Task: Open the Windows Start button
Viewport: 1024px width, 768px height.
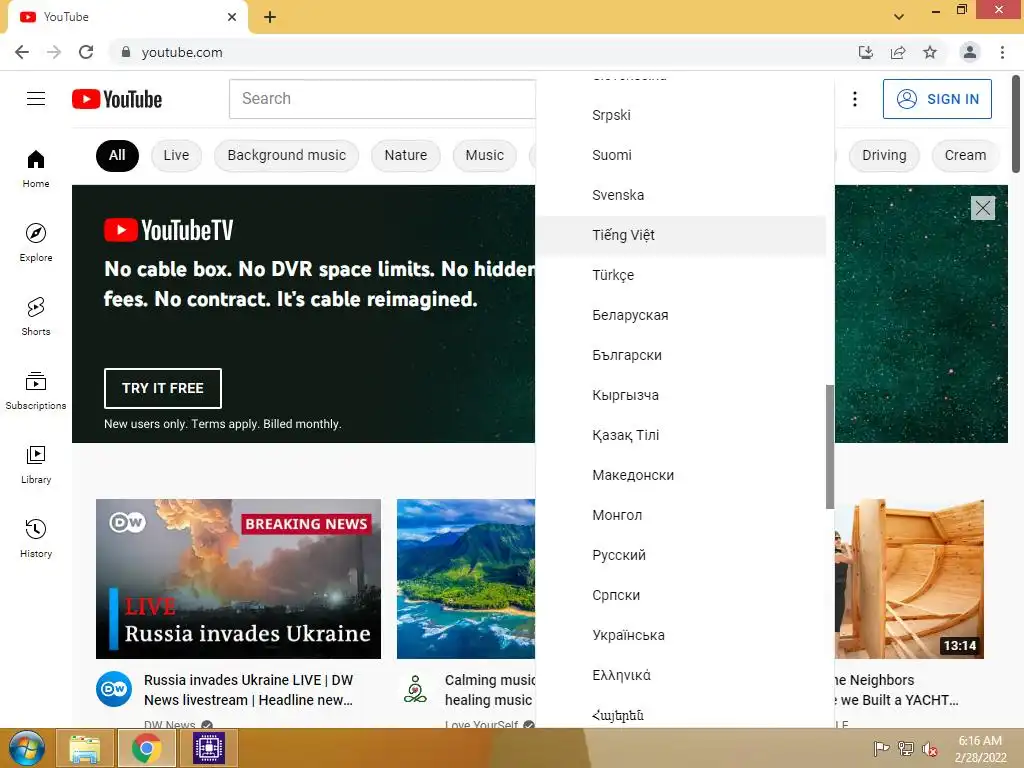Action: point(26,748)
